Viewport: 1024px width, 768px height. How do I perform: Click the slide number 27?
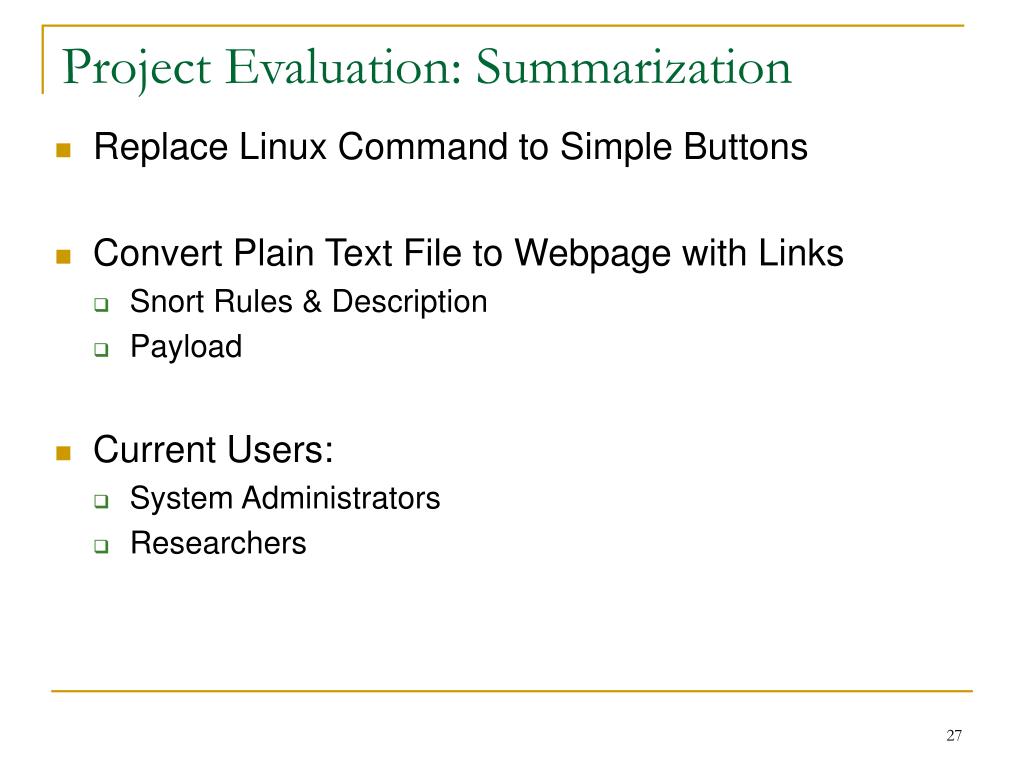click(953, 735)
